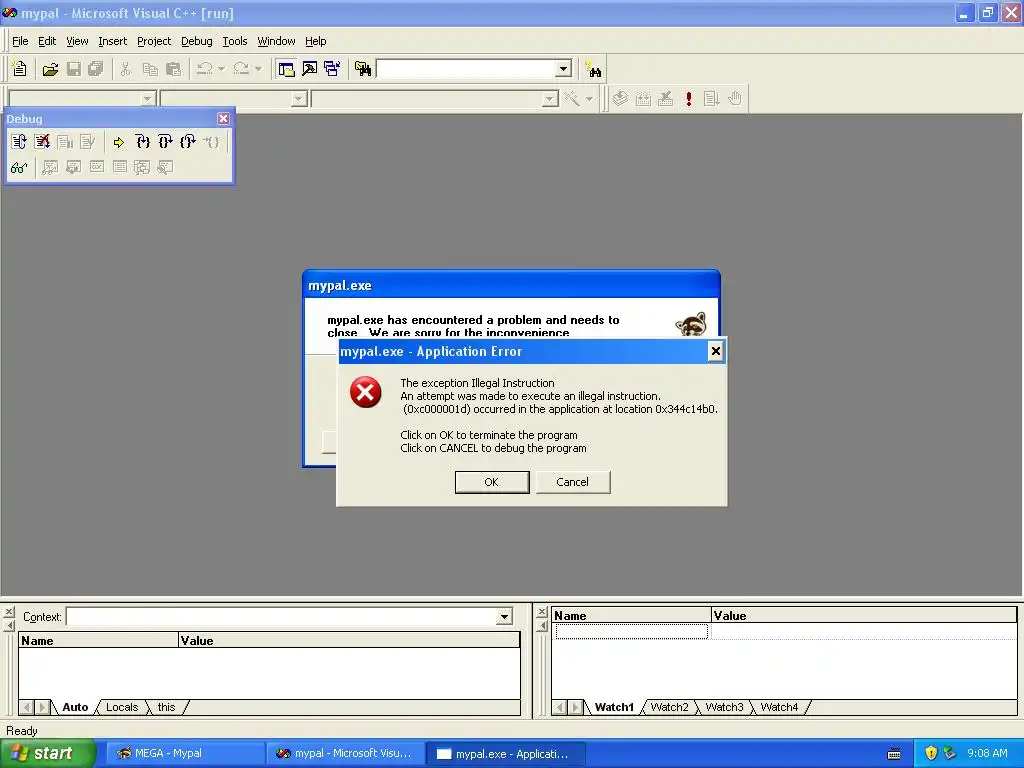Click the Step Out icon
Image resolution: width=1024 pixels, height=768 pixels.
point(188,141)
